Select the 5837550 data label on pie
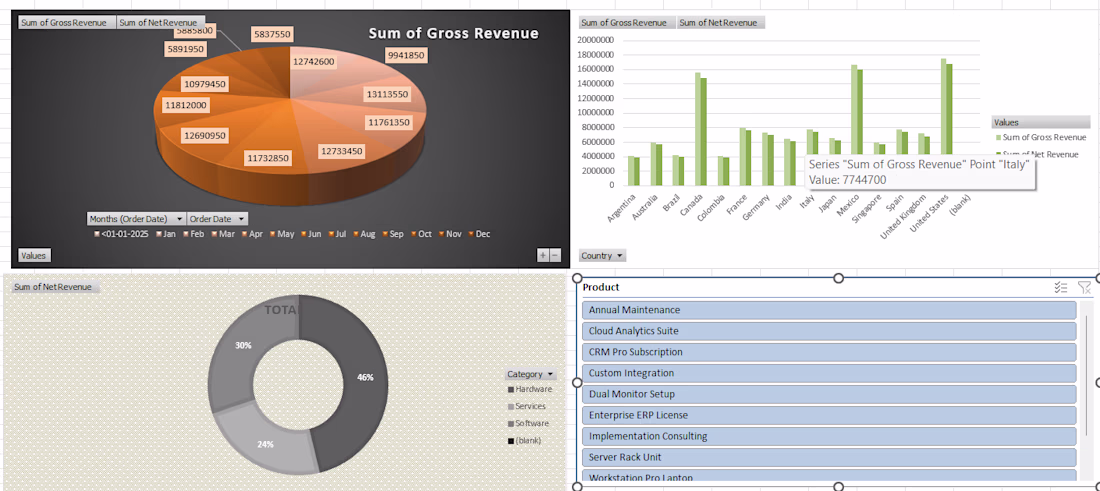 pos(273,34)
